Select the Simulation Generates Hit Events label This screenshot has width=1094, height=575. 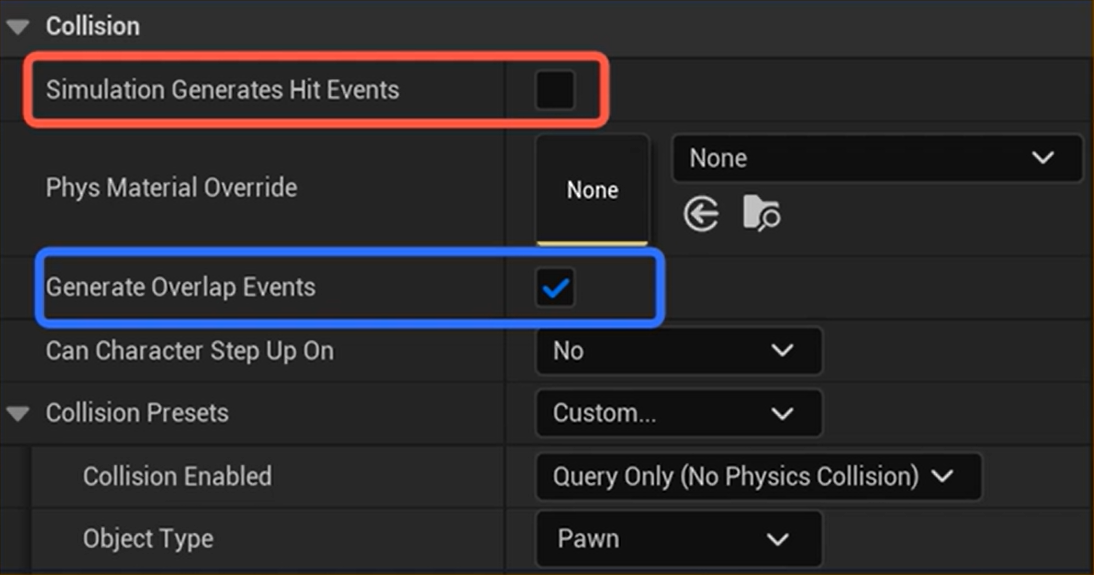(x=222, y=90)
